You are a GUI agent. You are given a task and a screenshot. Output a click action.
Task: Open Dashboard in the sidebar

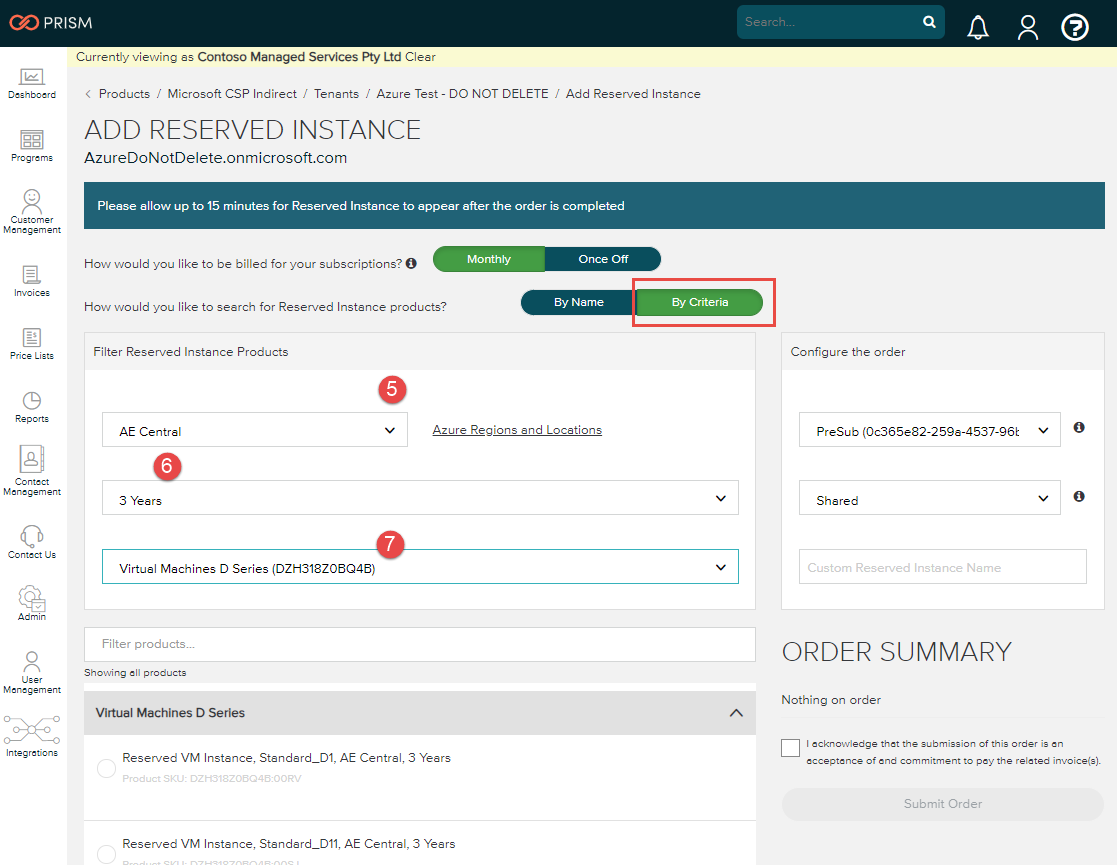pos(32,83)
